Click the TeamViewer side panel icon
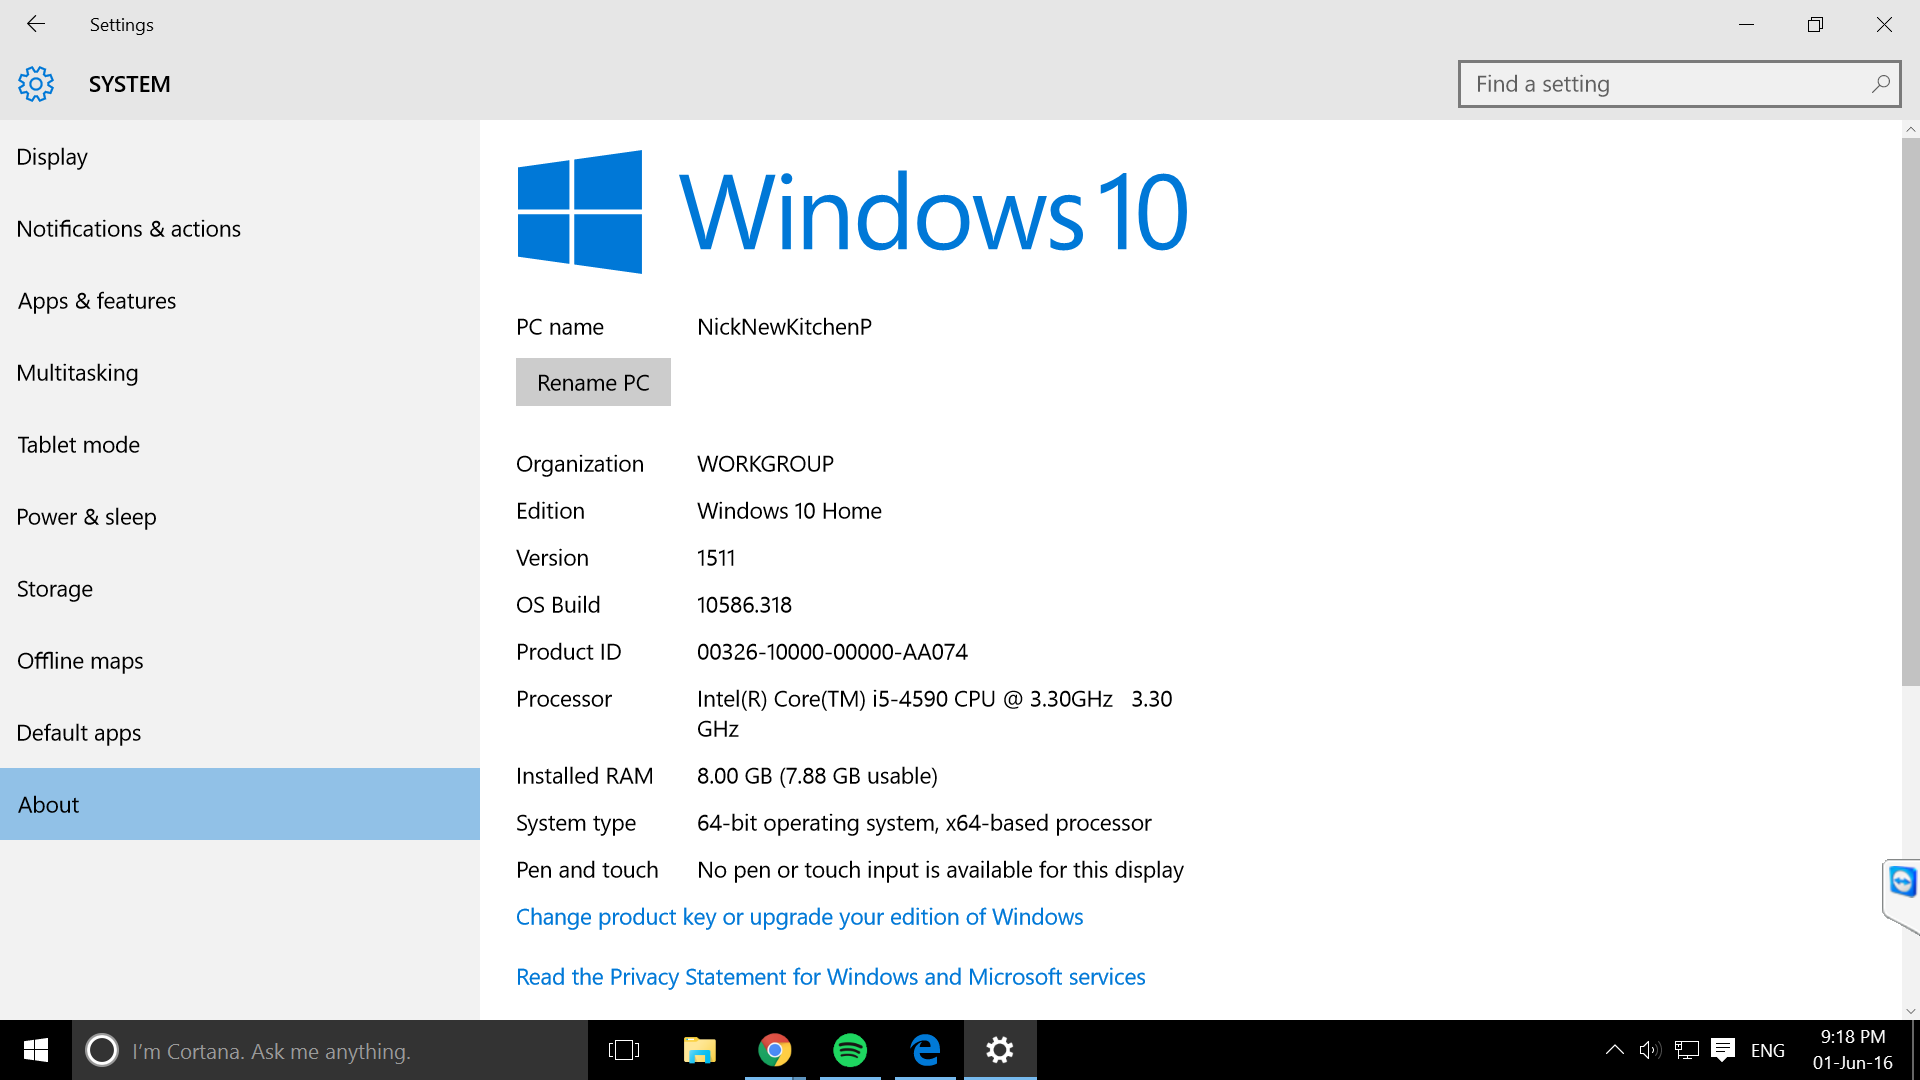The image size is (1920, 1080). coord(1902,882)
